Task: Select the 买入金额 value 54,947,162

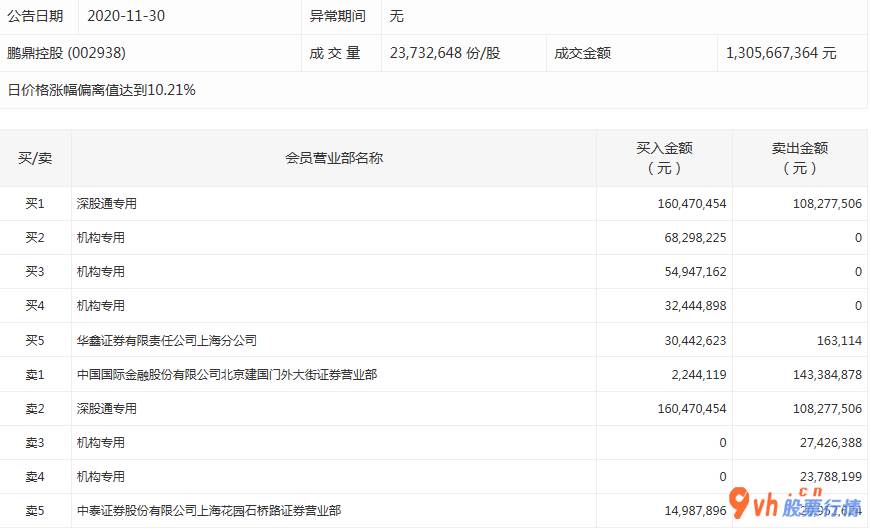Action: click(692, 272)
